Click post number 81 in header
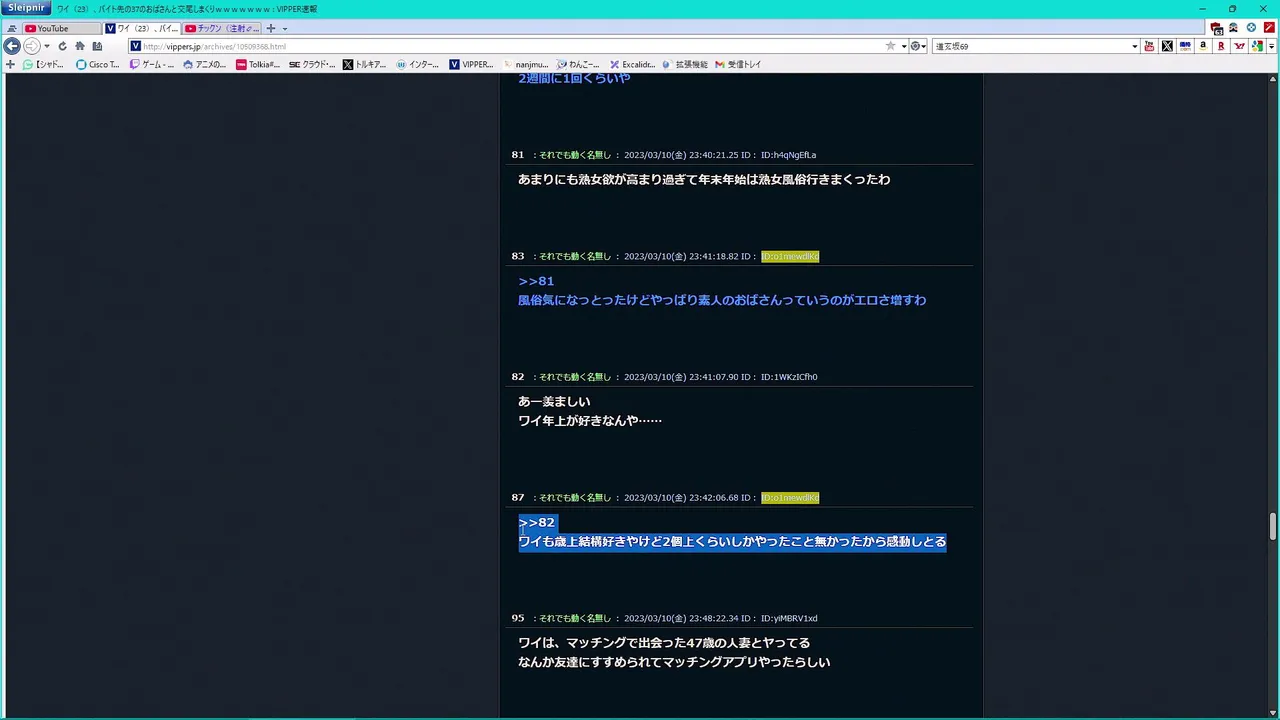Viewport: 1280px width, 720px height. click(x=518, y=155)
